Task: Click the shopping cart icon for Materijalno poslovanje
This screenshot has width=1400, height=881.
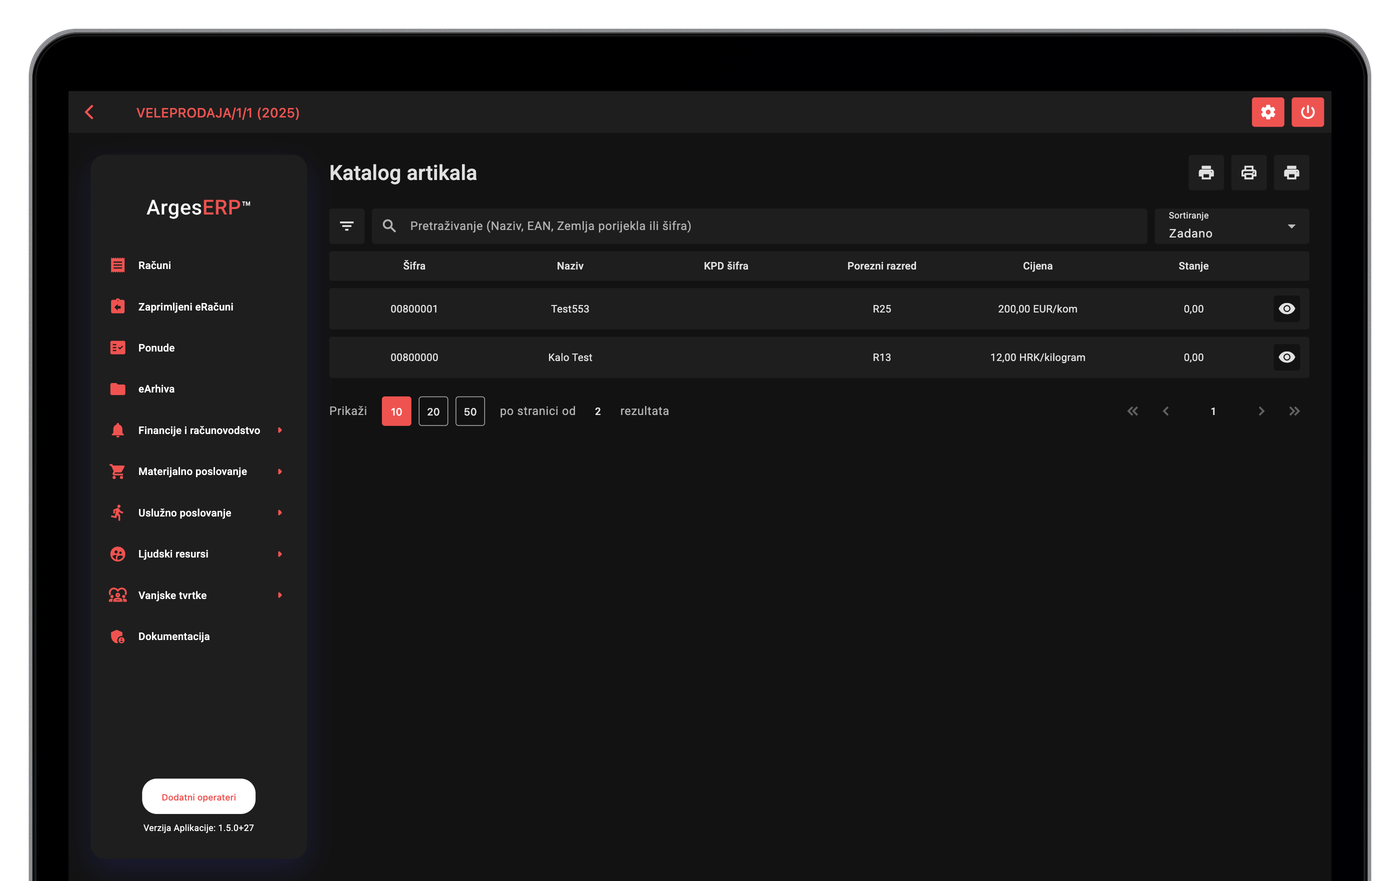Action: [x=118, y=471]
